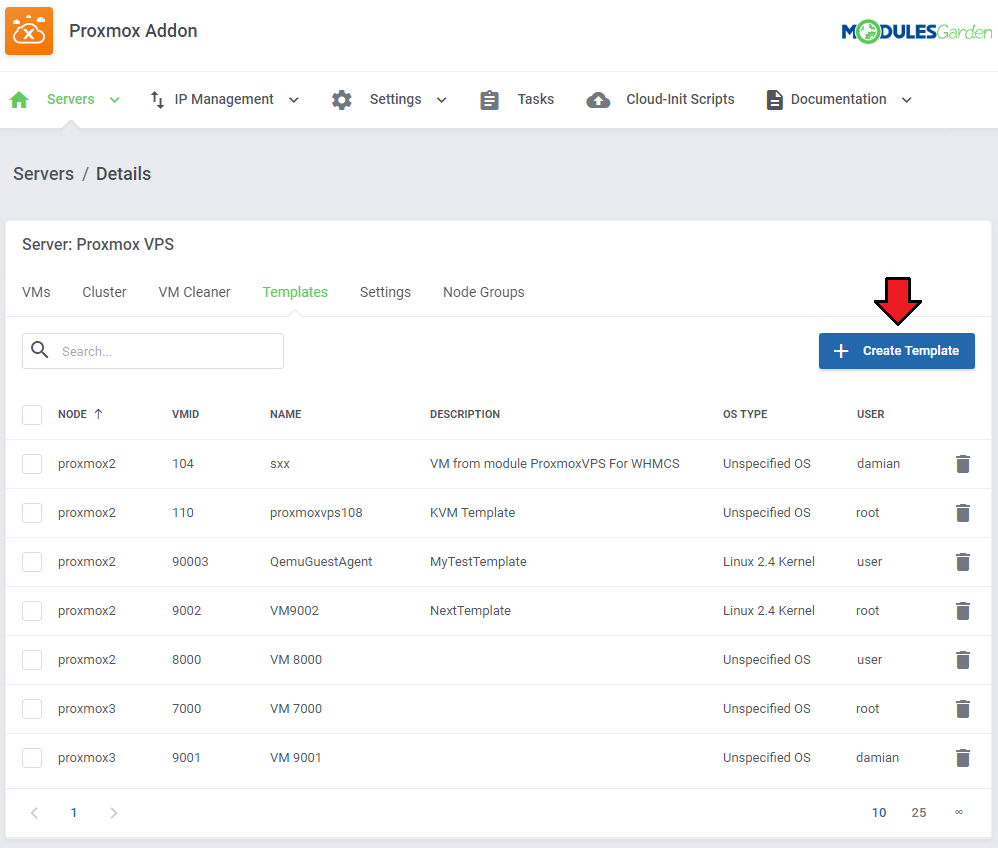
Task: Delete the proxmoxvps108 template via trash icon
Action: pyautogui.click(x=963, y=513)
